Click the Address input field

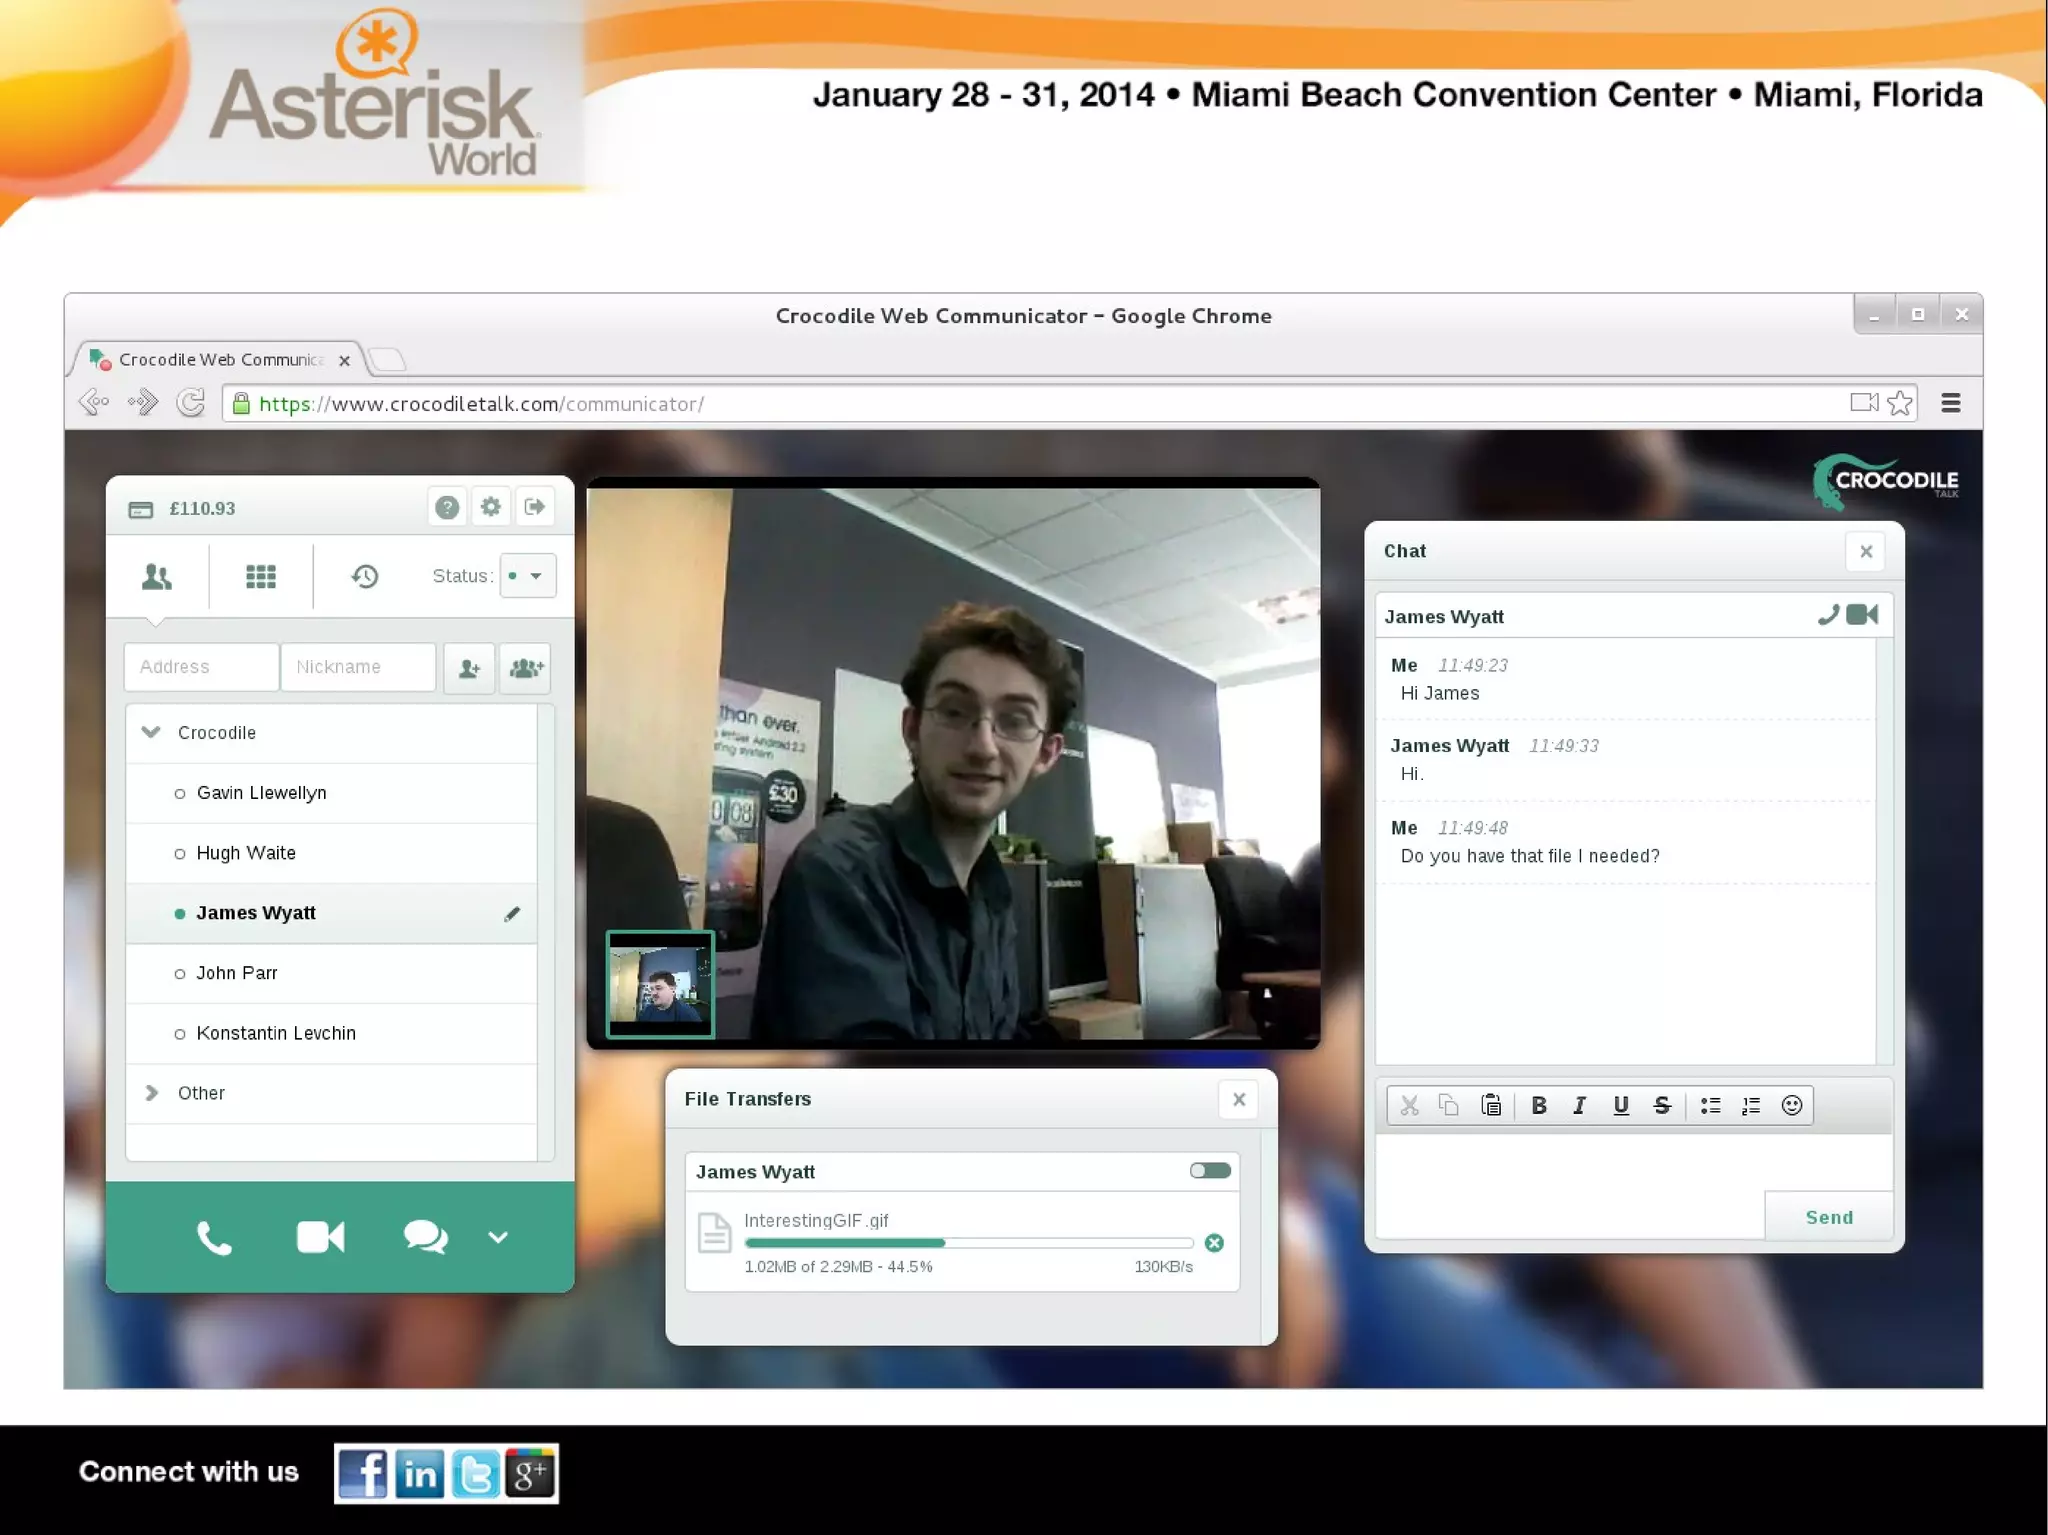201,667
